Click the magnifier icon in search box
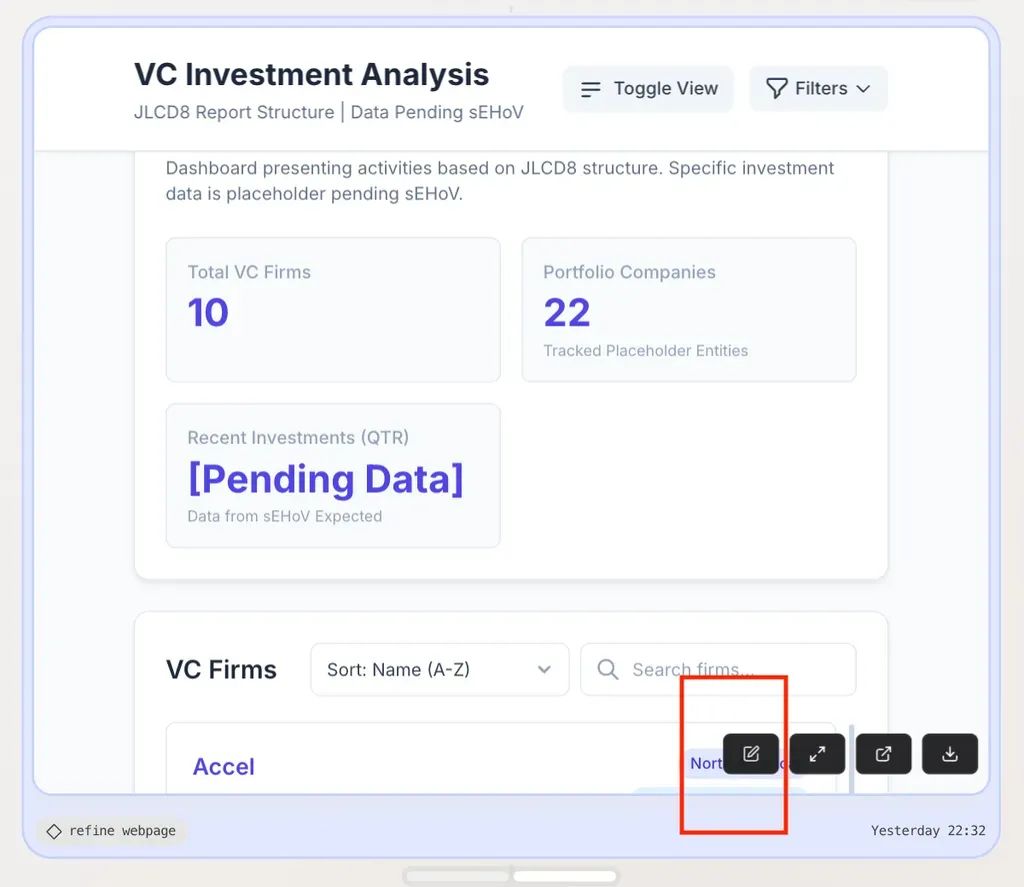The height and width of the screenshot is (887, 1024). coord(607,669)
